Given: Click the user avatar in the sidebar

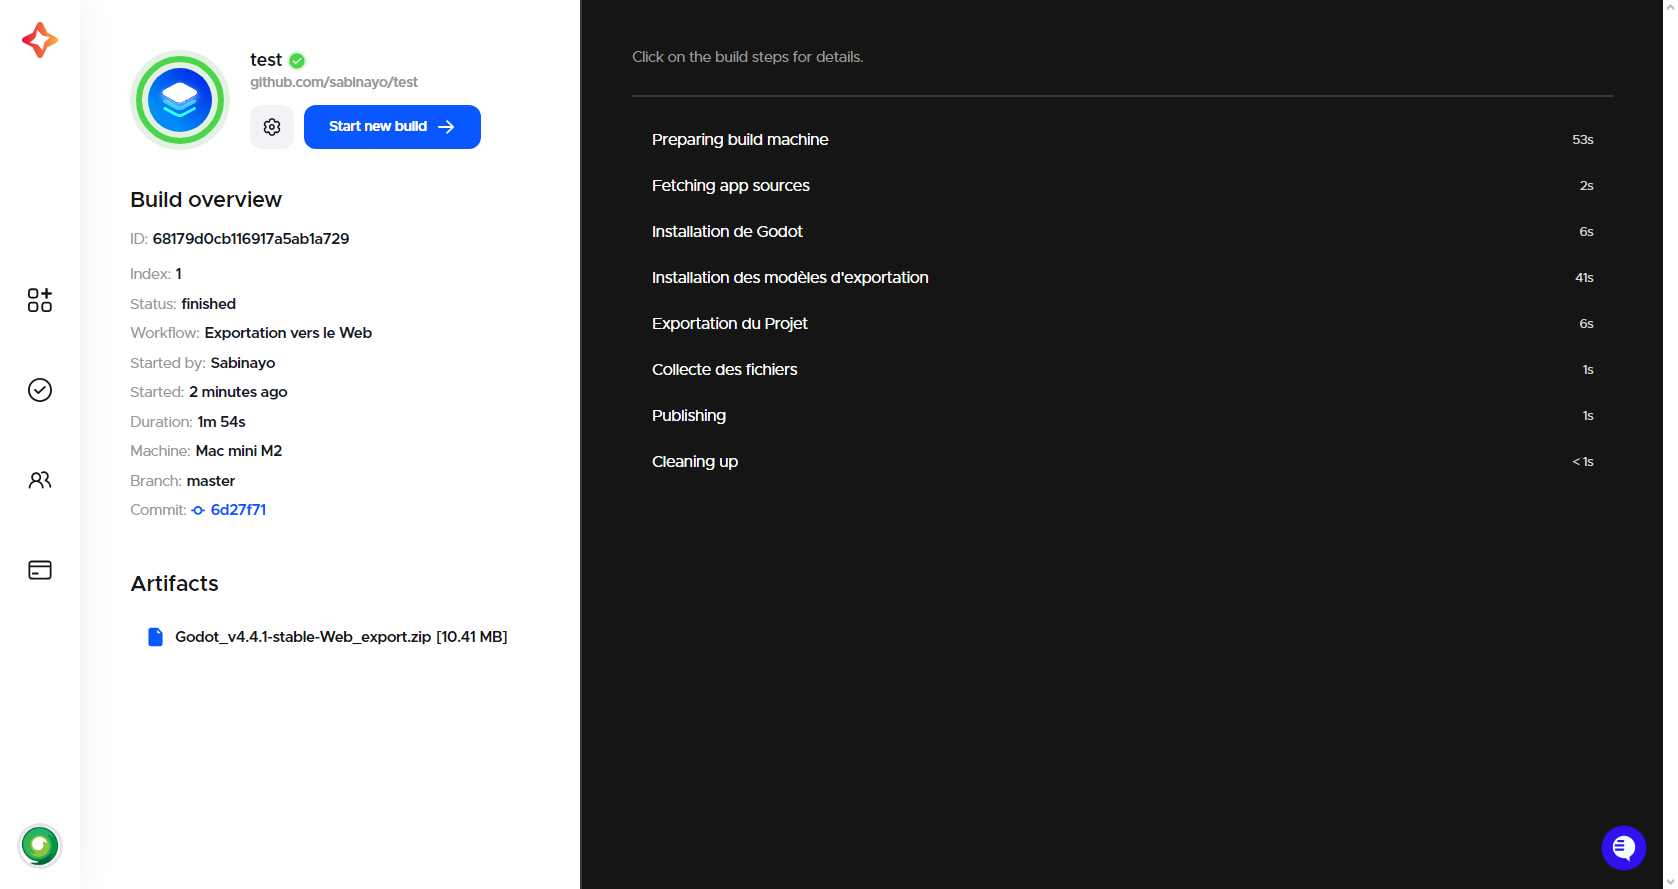Looking at the screenshot, I should (x=40, y=846).
